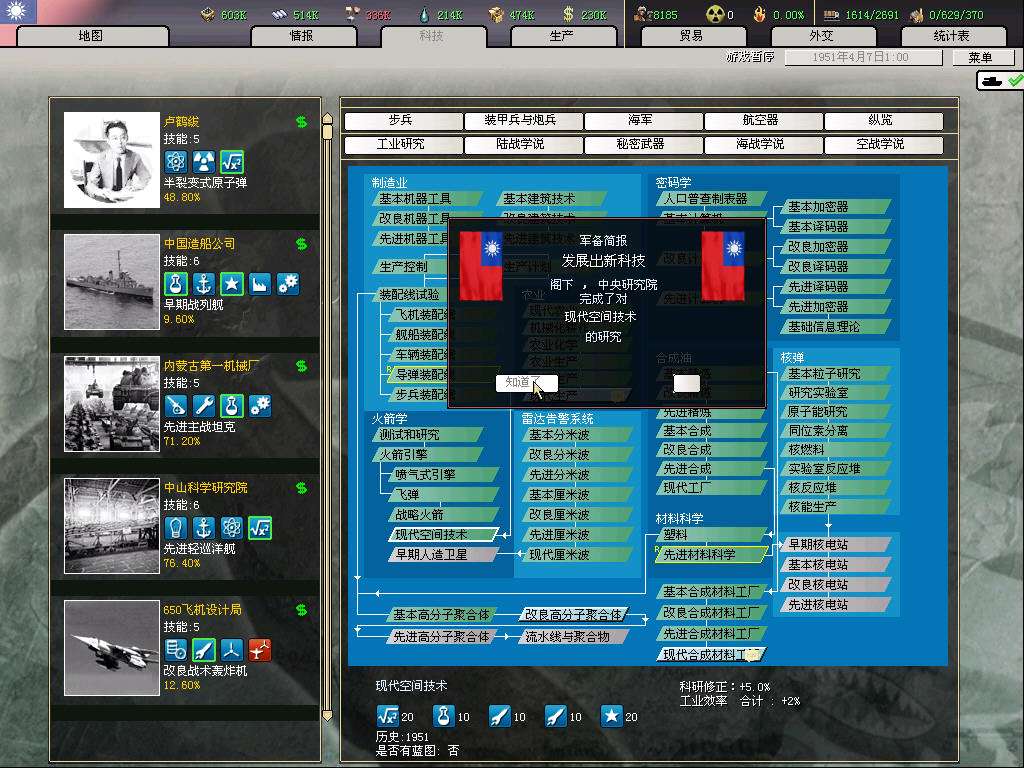Image resolution: width=1024 pixels, height=768 pixels.
Task: Open the 地图 map tab
Action: [92, 36]
